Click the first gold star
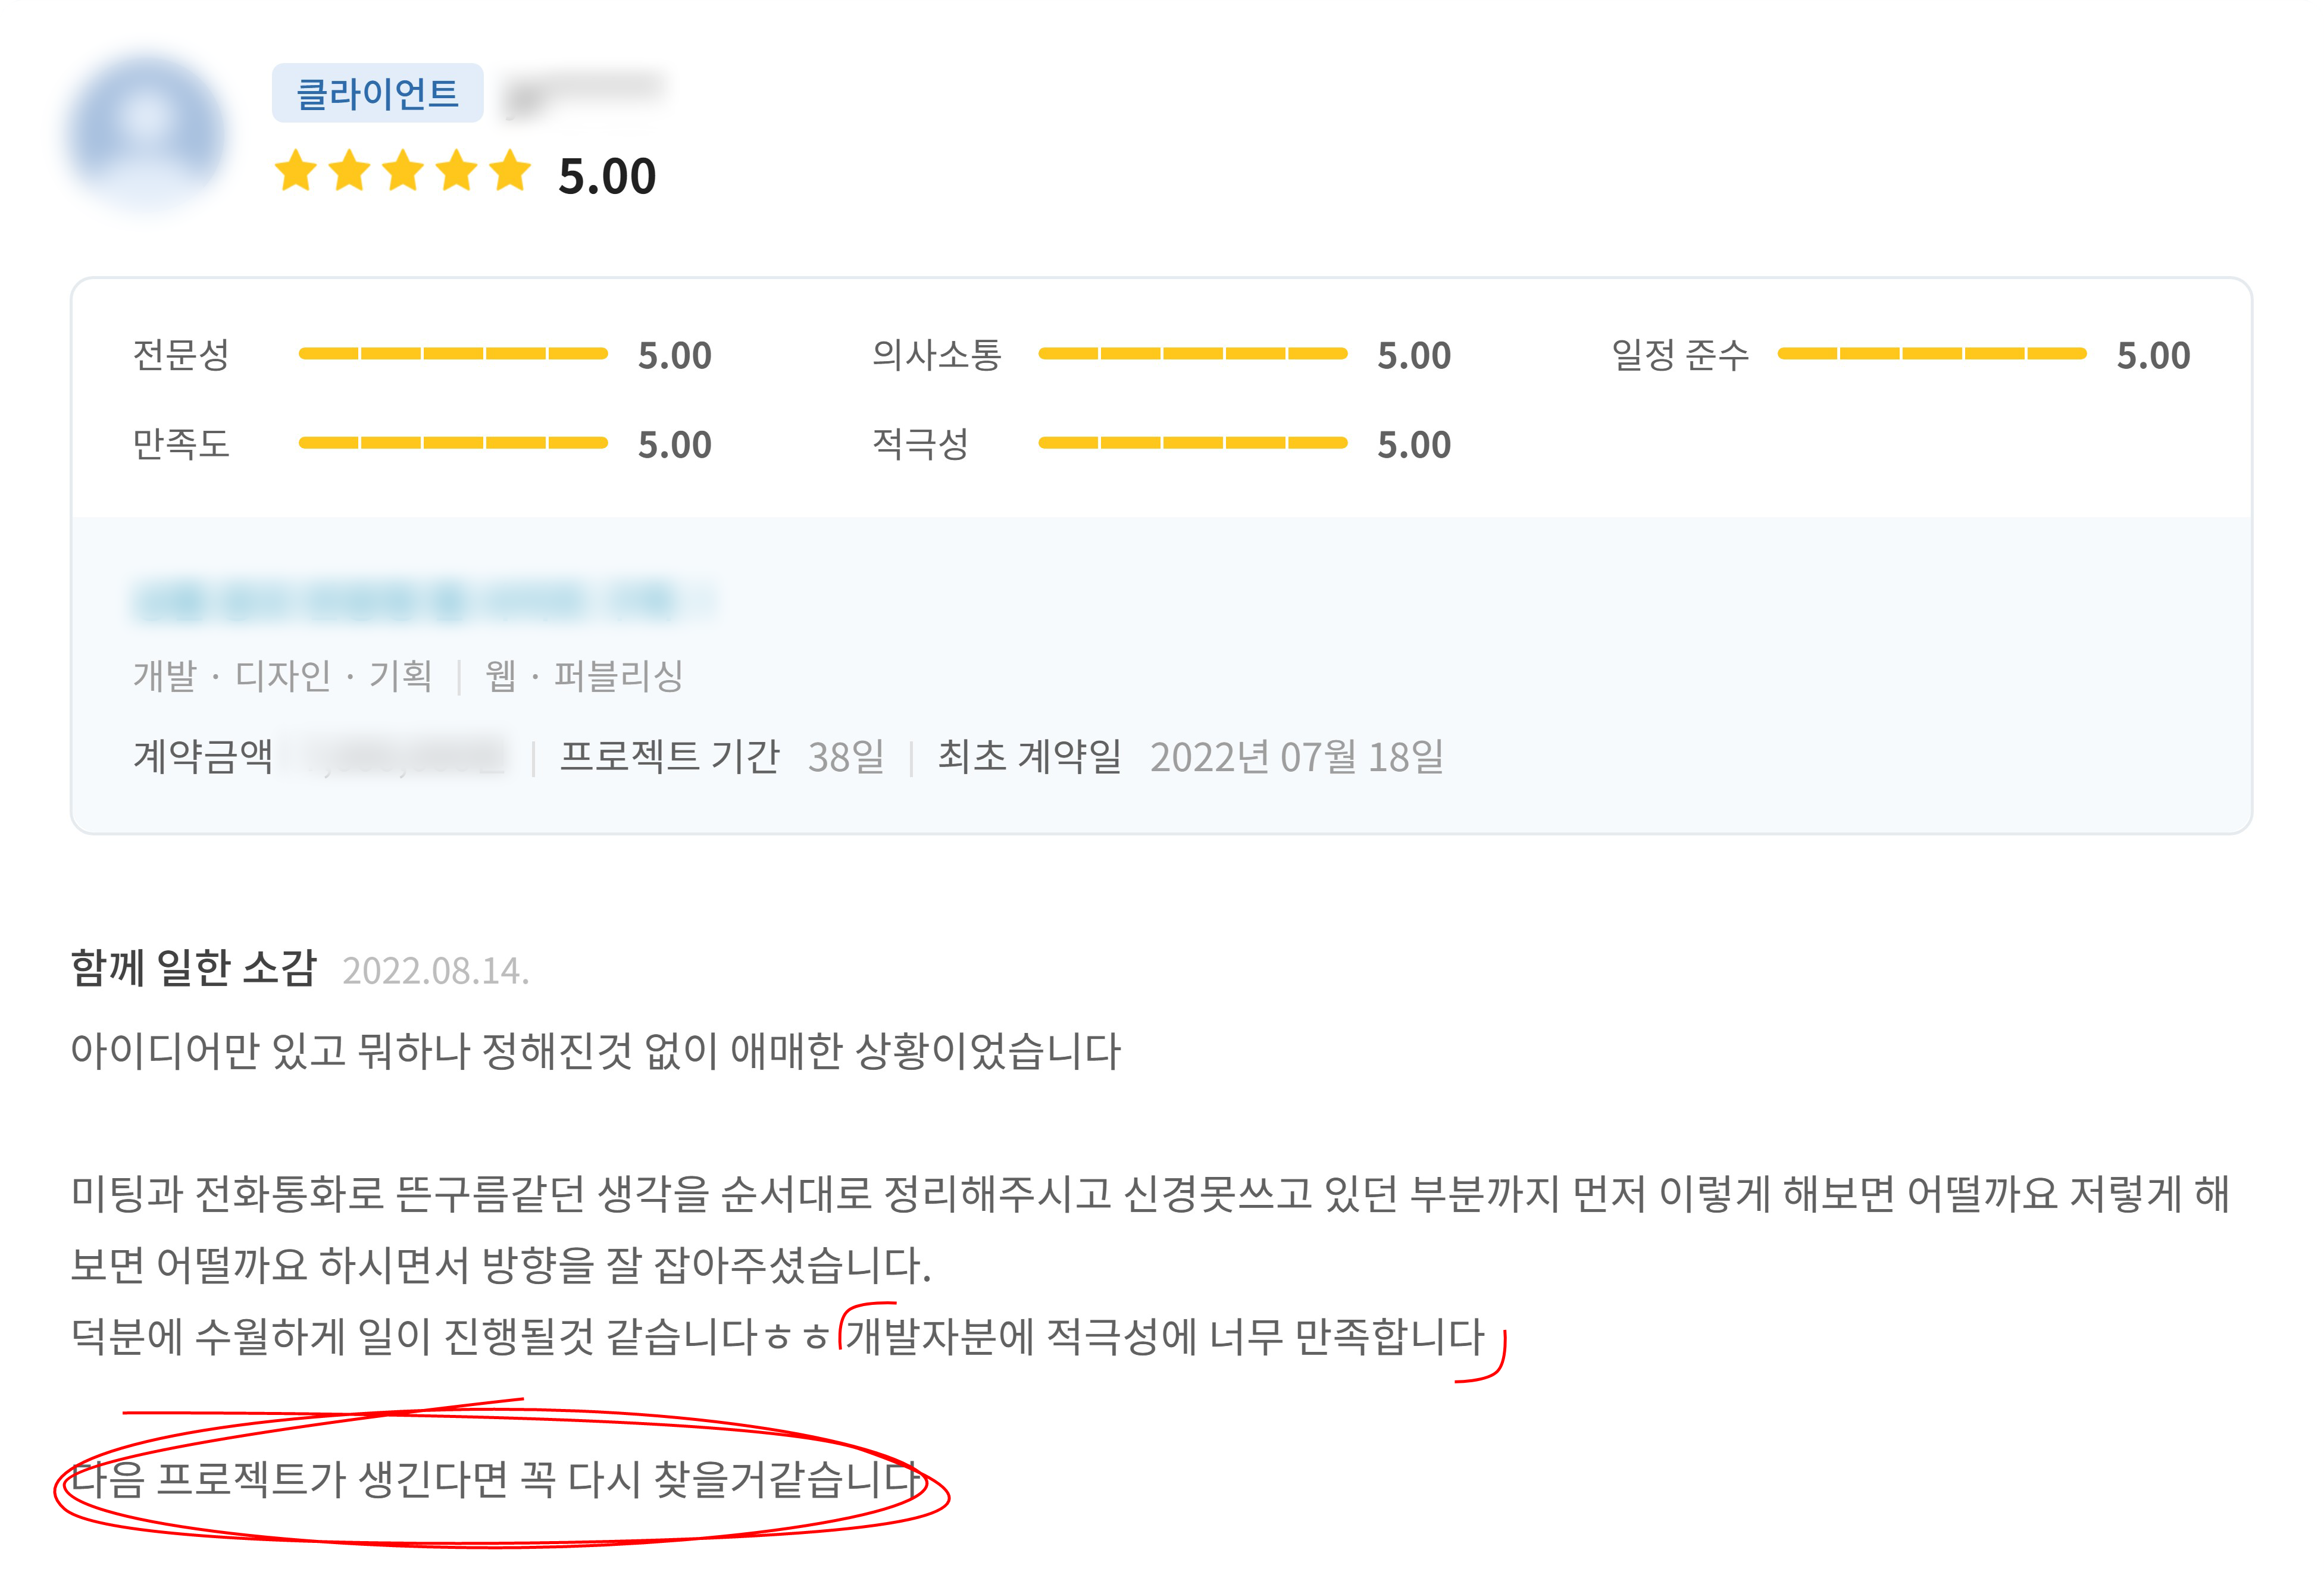The width and height of the screenshot is (2324, 1578). pyautogui.click(x=297, y=171)
